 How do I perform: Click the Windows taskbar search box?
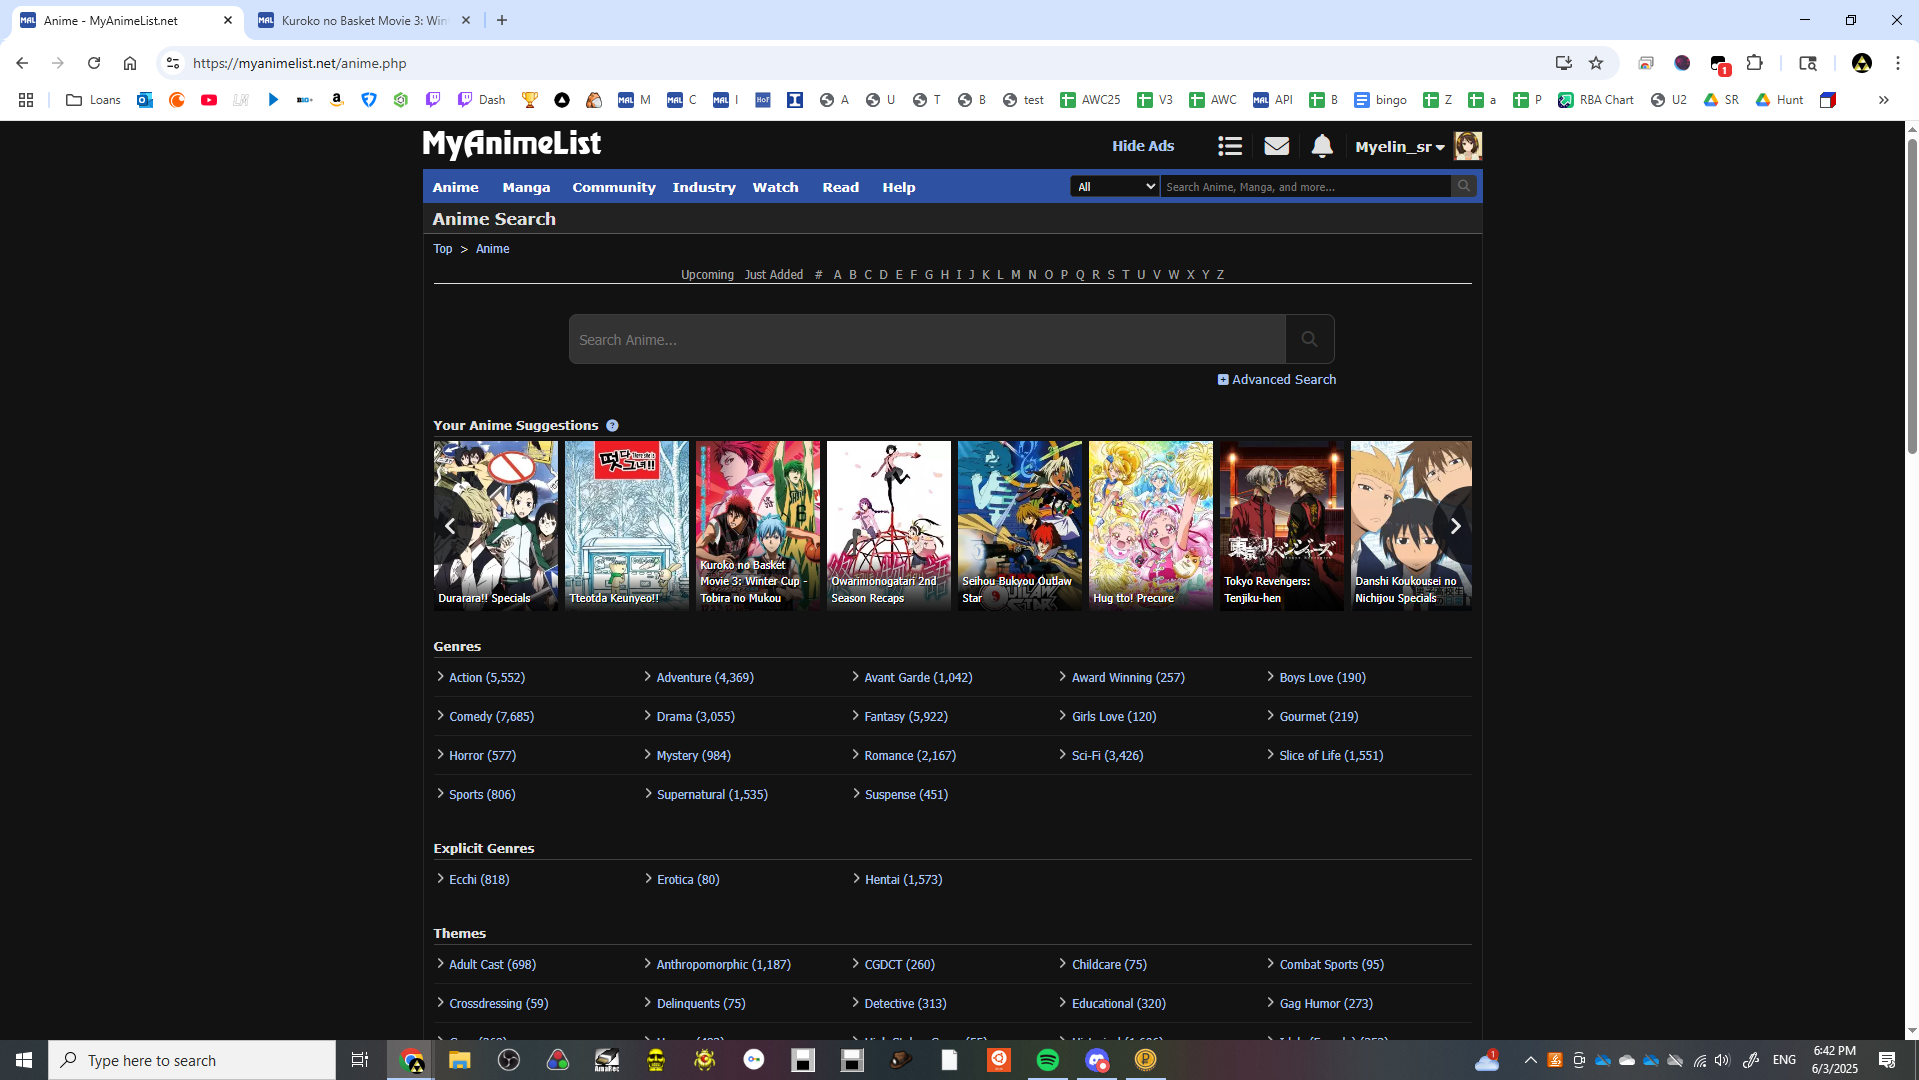[192, 1060]
